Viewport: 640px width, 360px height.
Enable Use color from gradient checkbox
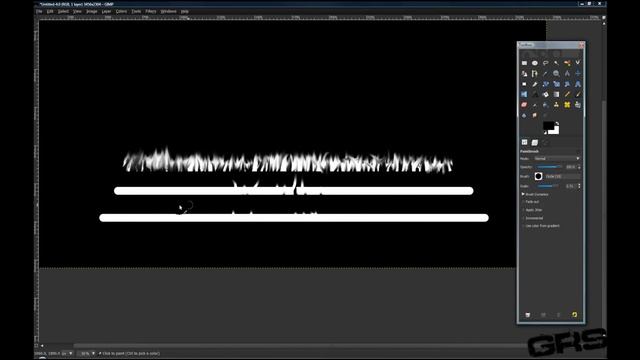coord(523,226)
